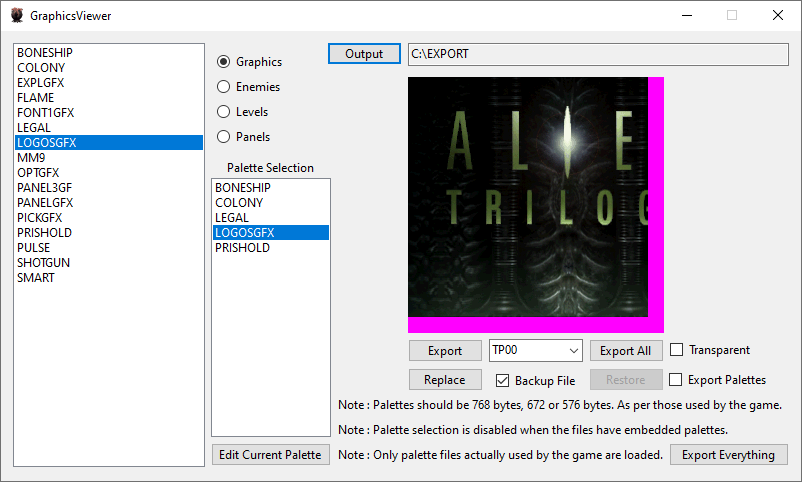
Task: Select PICKGFX in the file list
Action: coord(109,217)
